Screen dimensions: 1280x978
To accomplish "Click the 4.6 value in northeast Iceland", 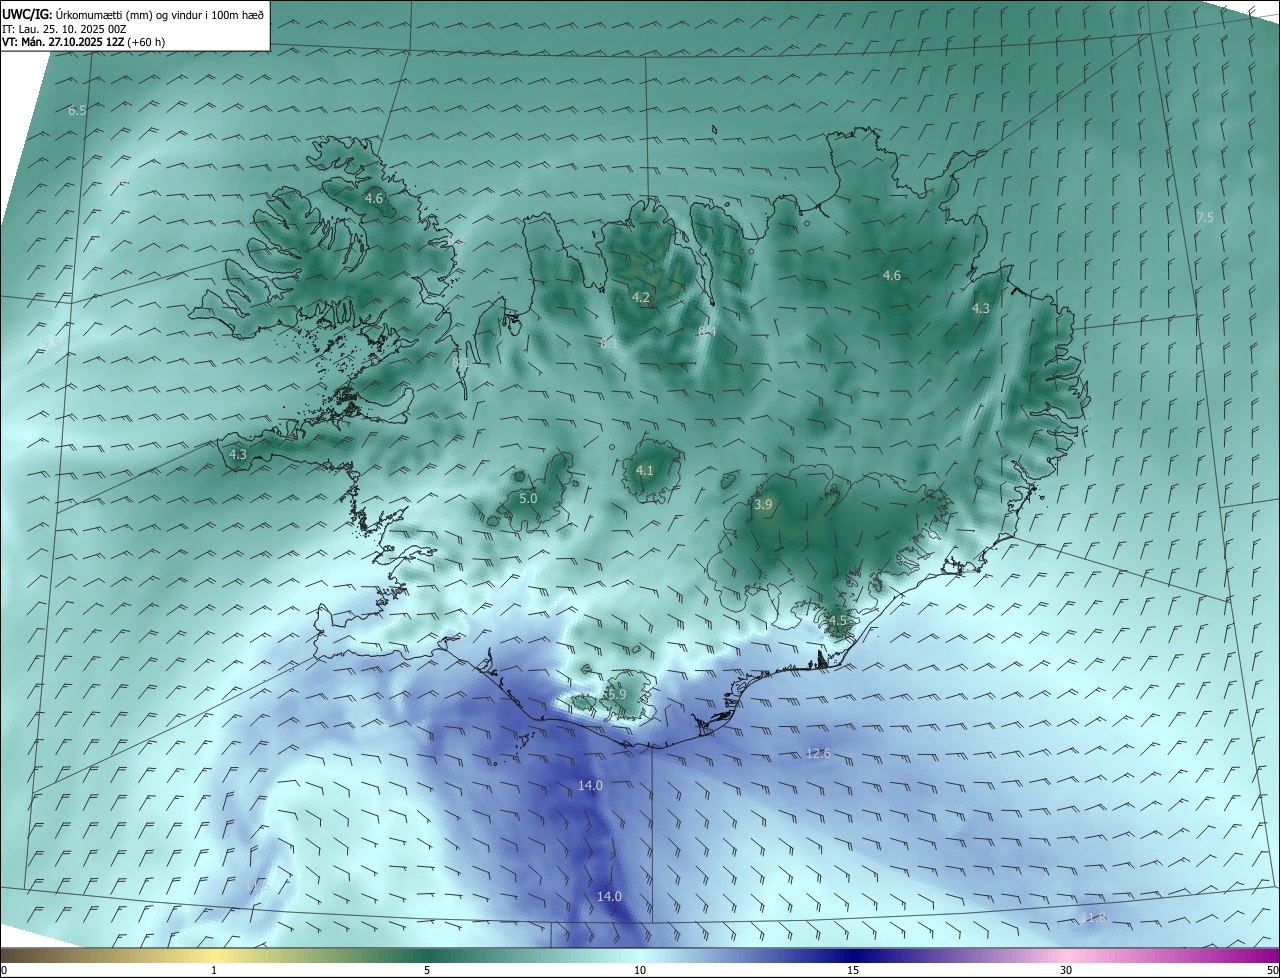I will click(891, 276).
